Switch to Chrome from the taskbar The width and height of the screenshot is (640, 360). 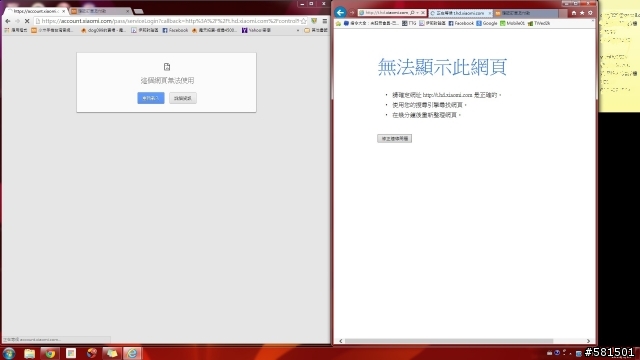[50, 353]
